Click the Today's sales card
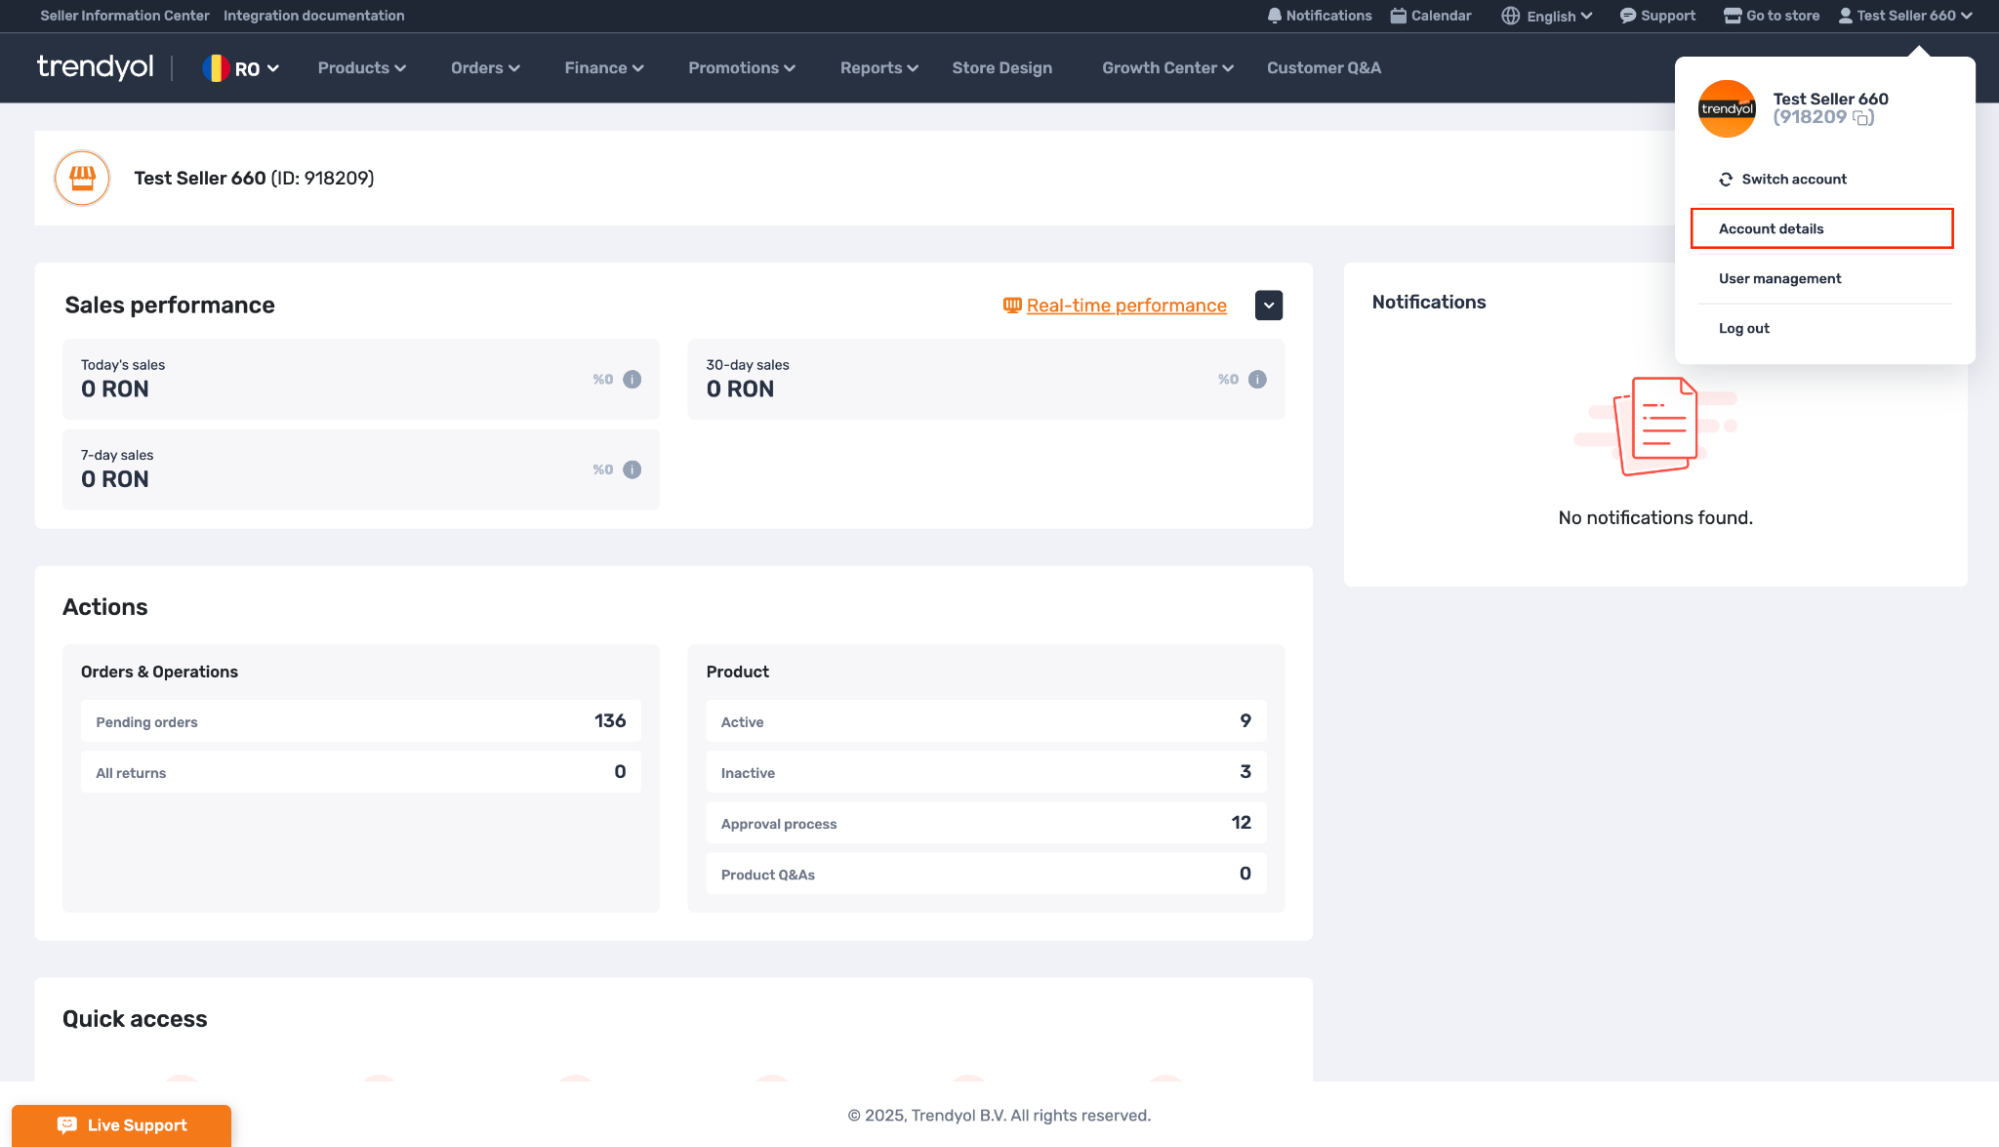 tap(360, 379)
